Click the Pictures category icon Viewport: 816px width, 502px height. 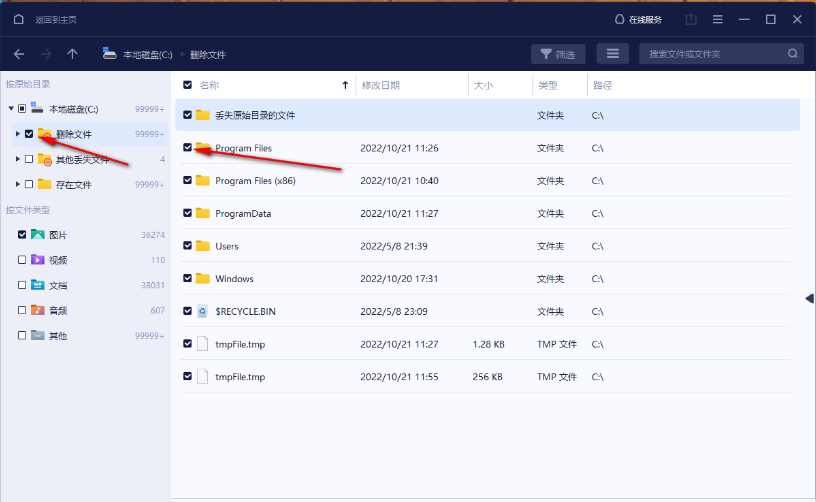[37, 235]
